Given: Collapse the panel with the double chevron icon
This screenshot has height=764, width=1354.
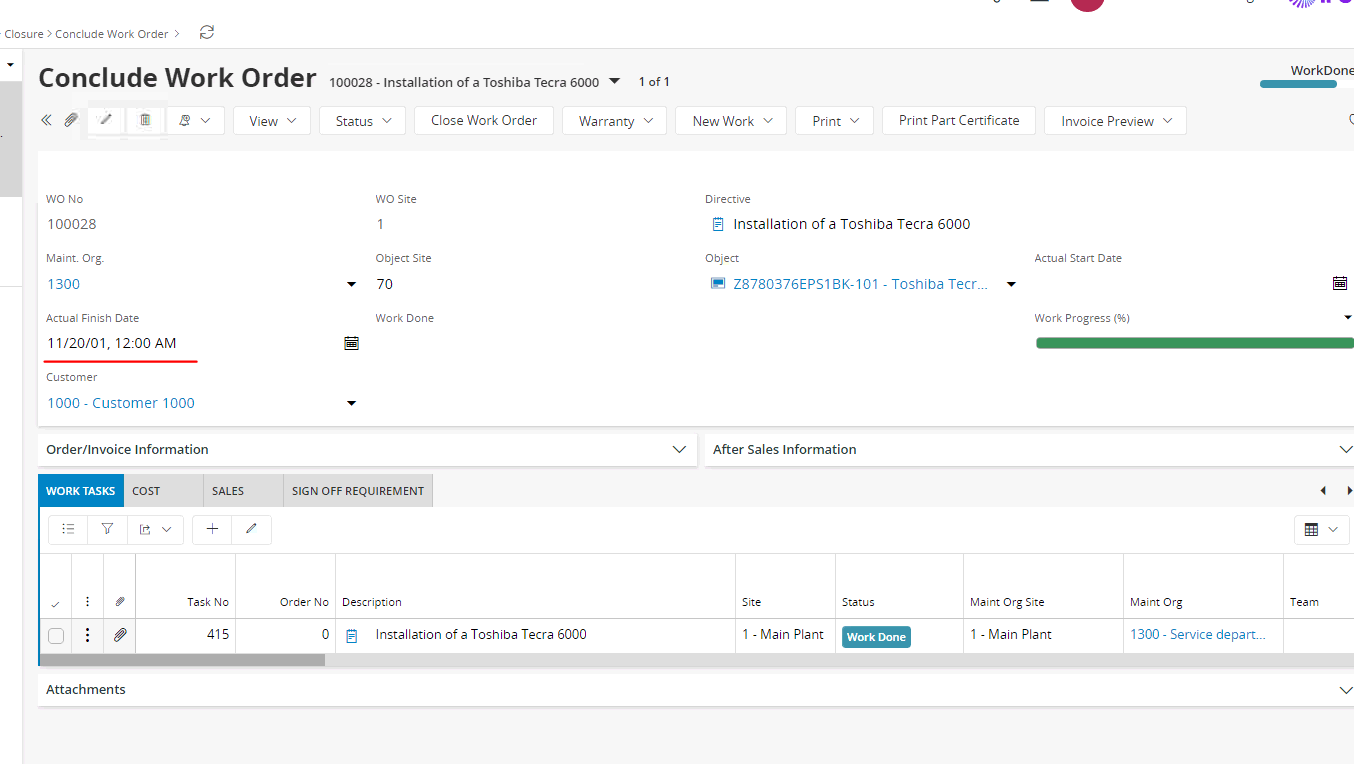Looking at the screenshot, I should pos(46,120).
